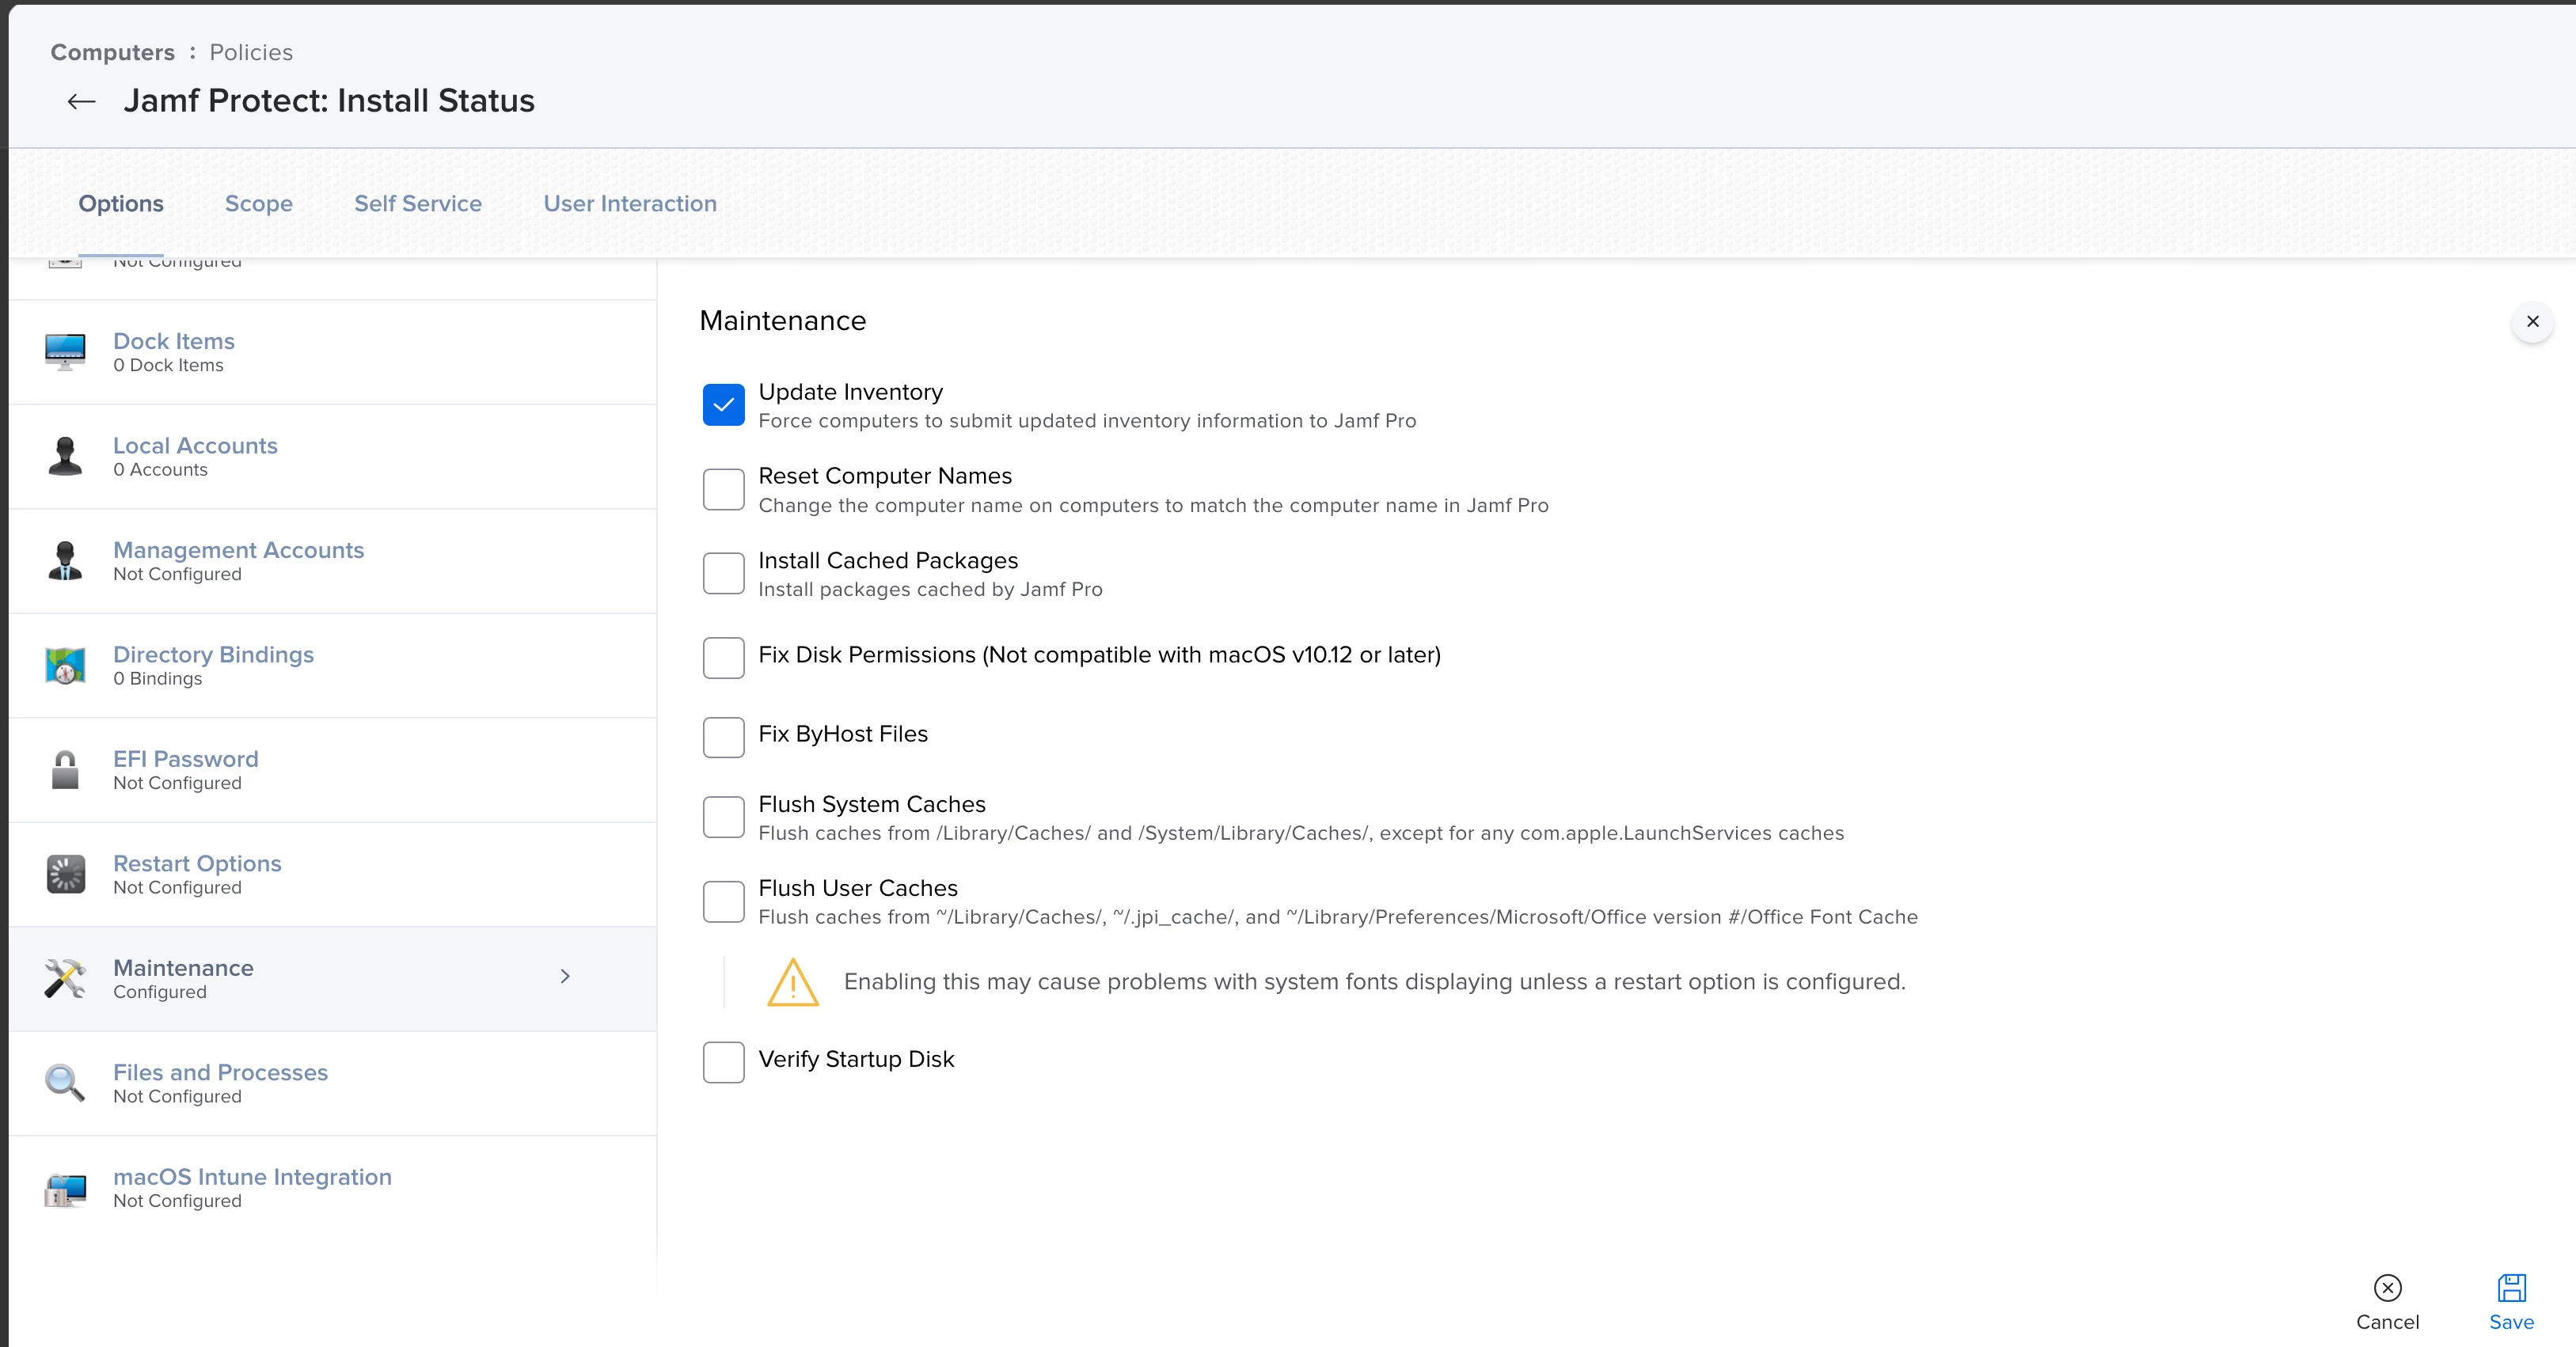Click '0 Bindings' under Directory Bindings
Screen dimensions: 2576x1347
[x=157, y=679]
